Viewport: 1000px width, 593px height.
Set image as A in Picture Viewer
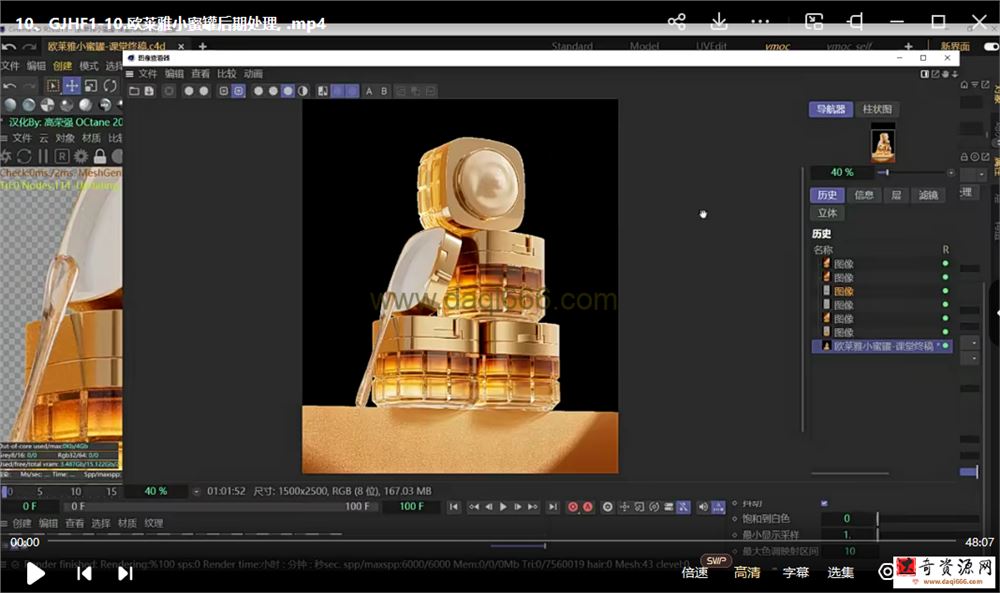[369, 91]
